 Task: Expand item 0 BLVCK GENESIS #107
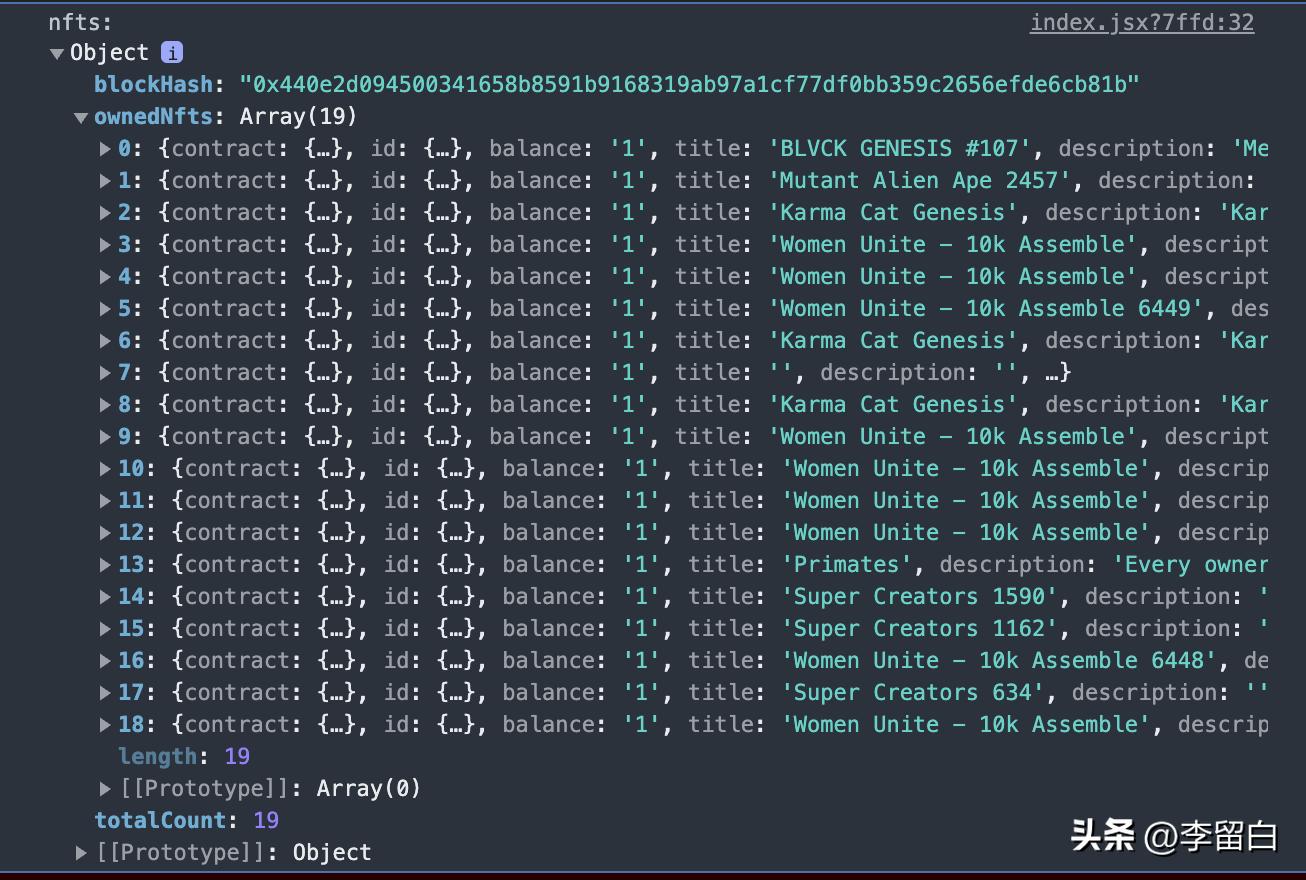pos(105,149)
